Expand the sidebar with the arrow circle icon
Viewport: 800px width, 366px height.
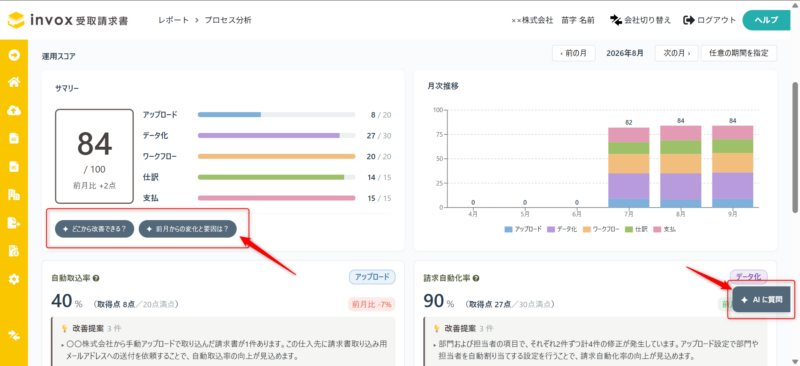pos(14,55)
